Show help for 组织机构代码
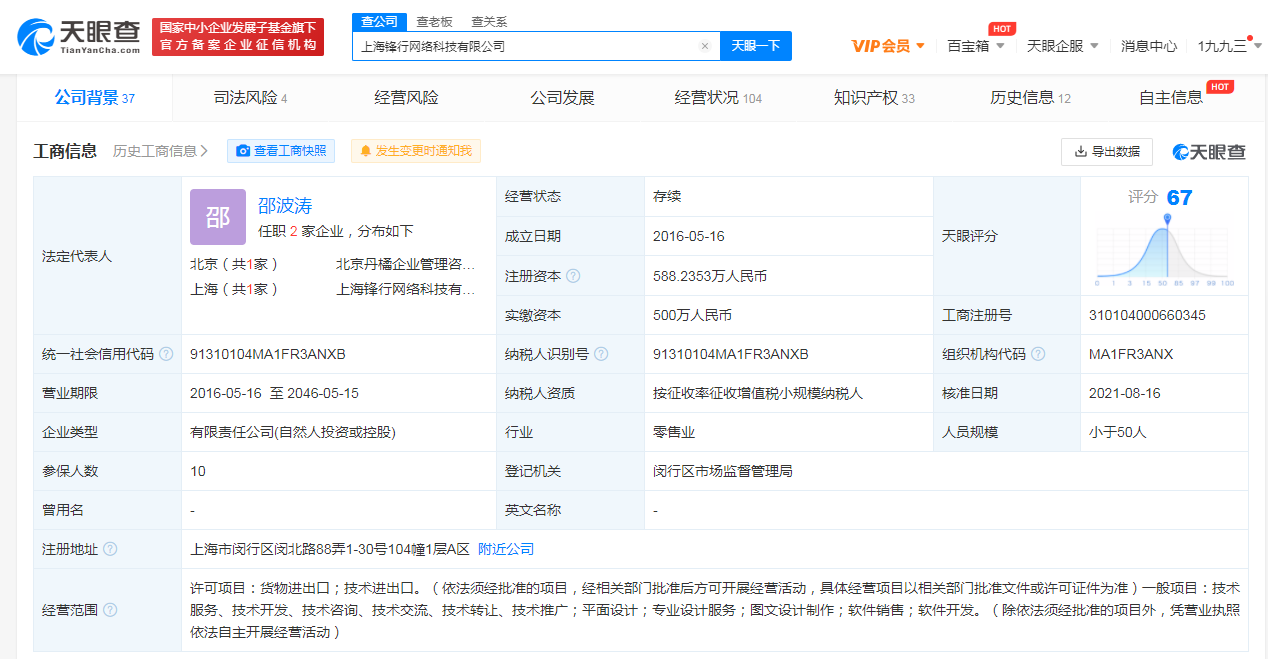The width and height of the screenshot is (1268, 659). [x=1038, y=354]
